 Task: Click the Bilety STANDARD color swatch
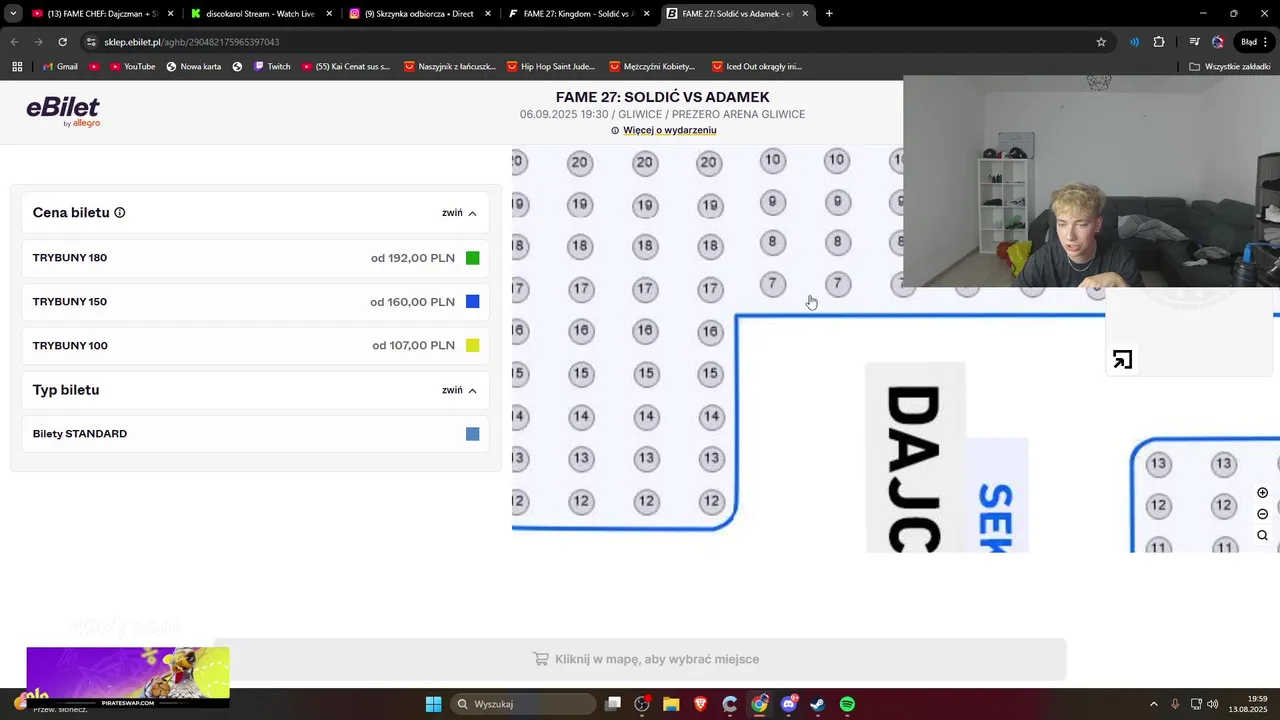473,434
